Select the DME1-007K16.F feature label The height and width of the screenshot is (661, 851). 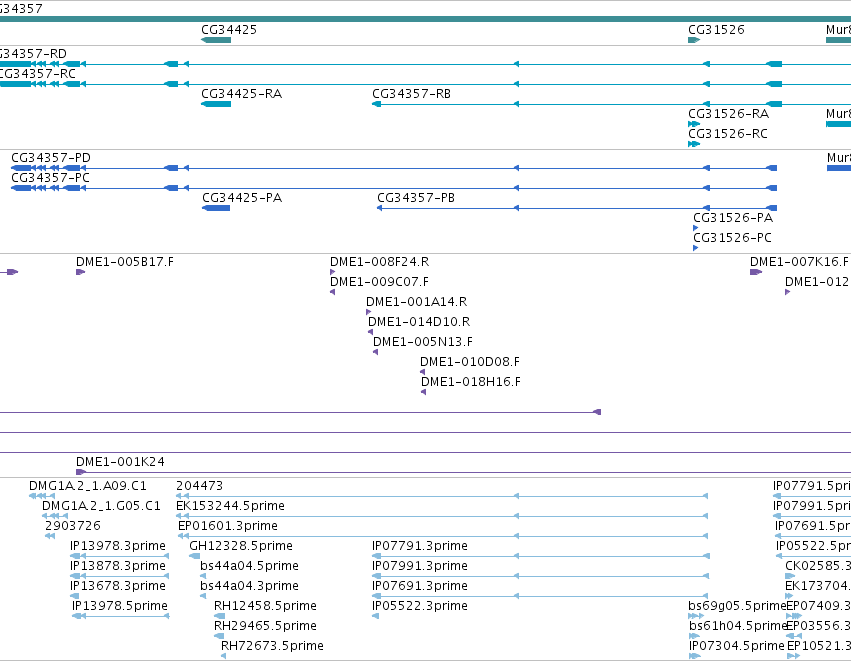(799, 262)
